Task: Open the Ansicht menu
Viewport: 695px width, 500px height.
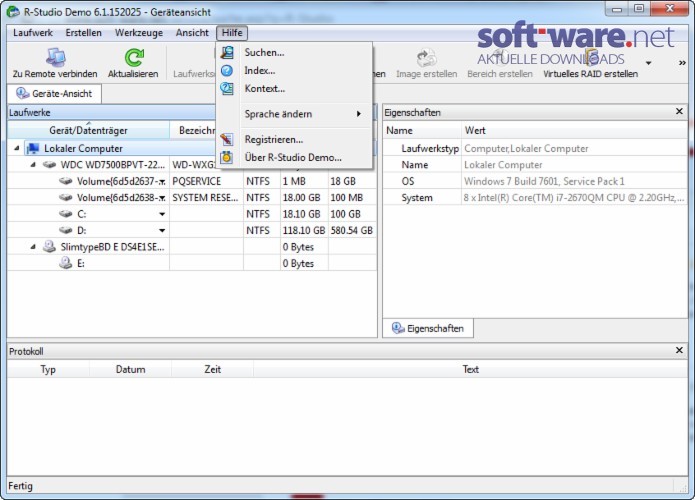Action: click(x=192, y=33)
